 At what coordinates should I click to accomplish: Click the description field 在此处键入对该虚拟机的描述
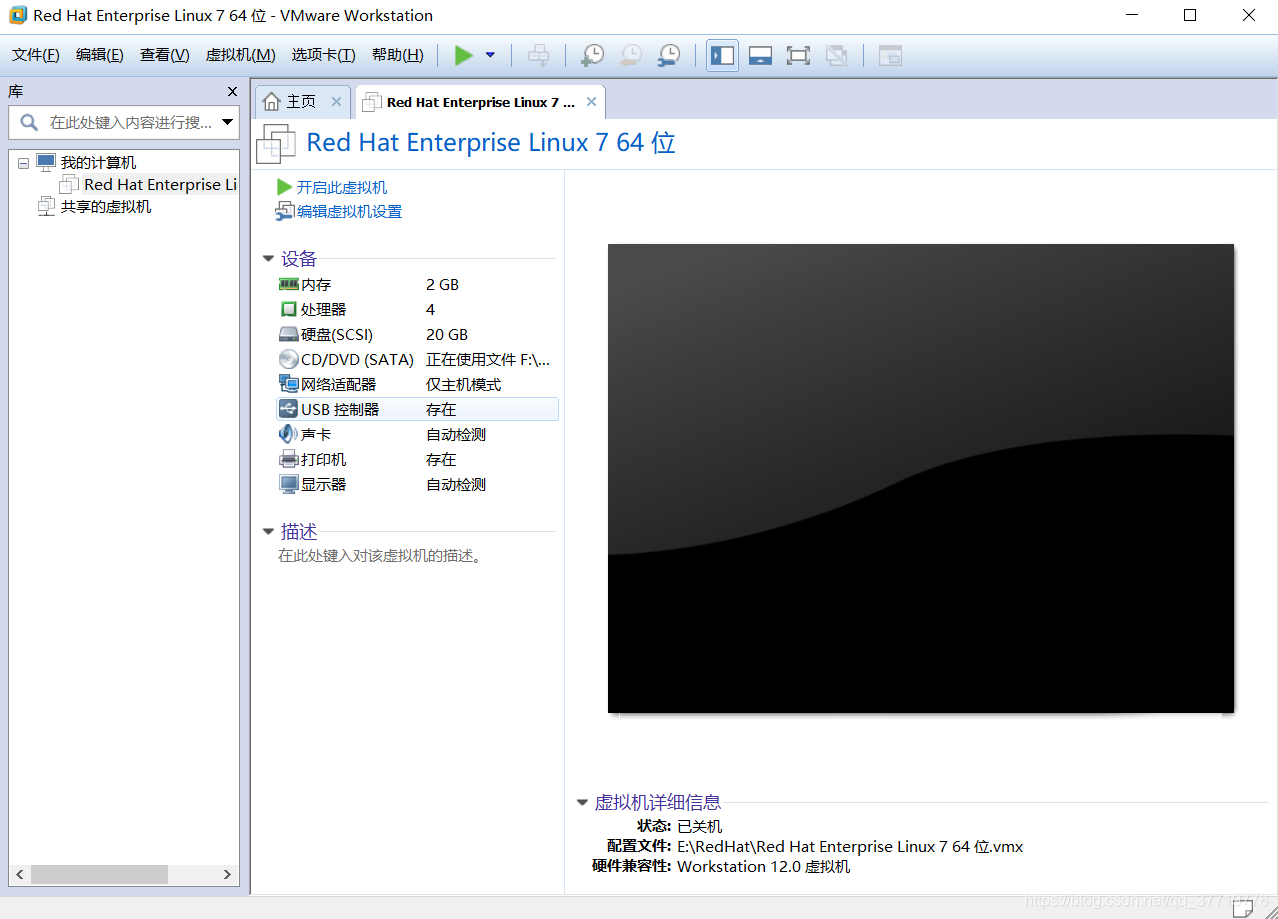coord(381,555)
